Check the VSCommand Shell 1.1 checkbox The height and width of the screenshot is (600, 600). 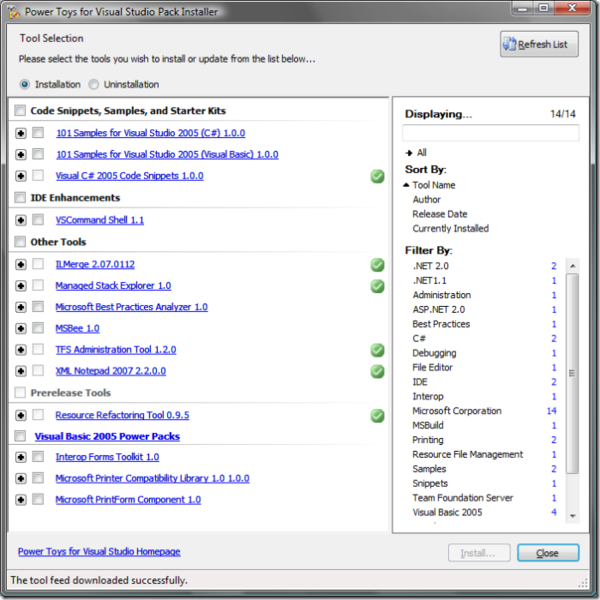click(38, 220)
